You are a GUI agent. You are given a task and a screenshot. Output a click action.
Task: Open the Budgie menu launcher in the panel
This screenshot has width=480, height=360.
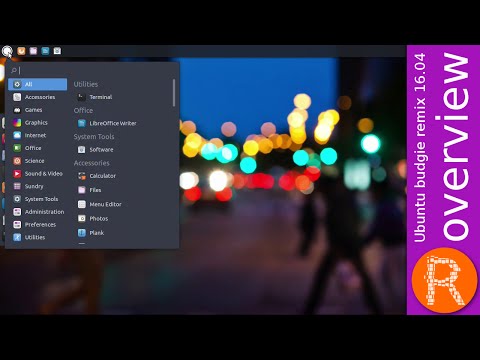(7, 51)
